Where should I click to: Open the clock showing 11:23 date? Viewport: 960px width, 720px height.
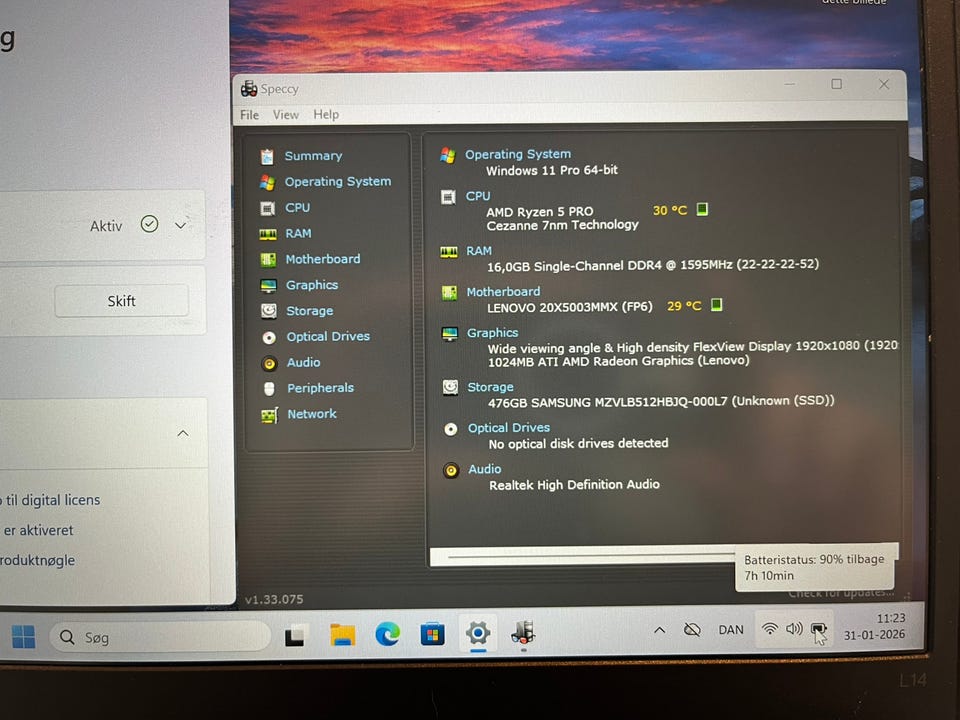[874, 626]
